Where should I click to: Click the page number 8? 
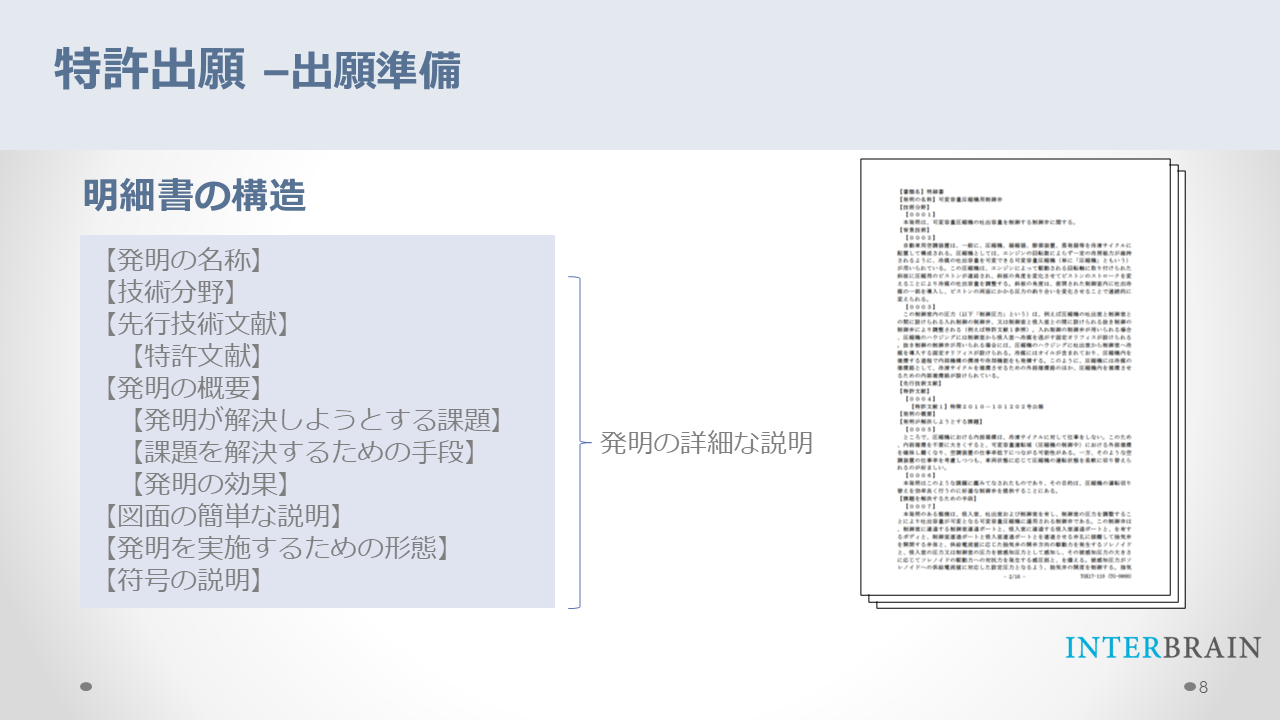(x=1203, y=687)
